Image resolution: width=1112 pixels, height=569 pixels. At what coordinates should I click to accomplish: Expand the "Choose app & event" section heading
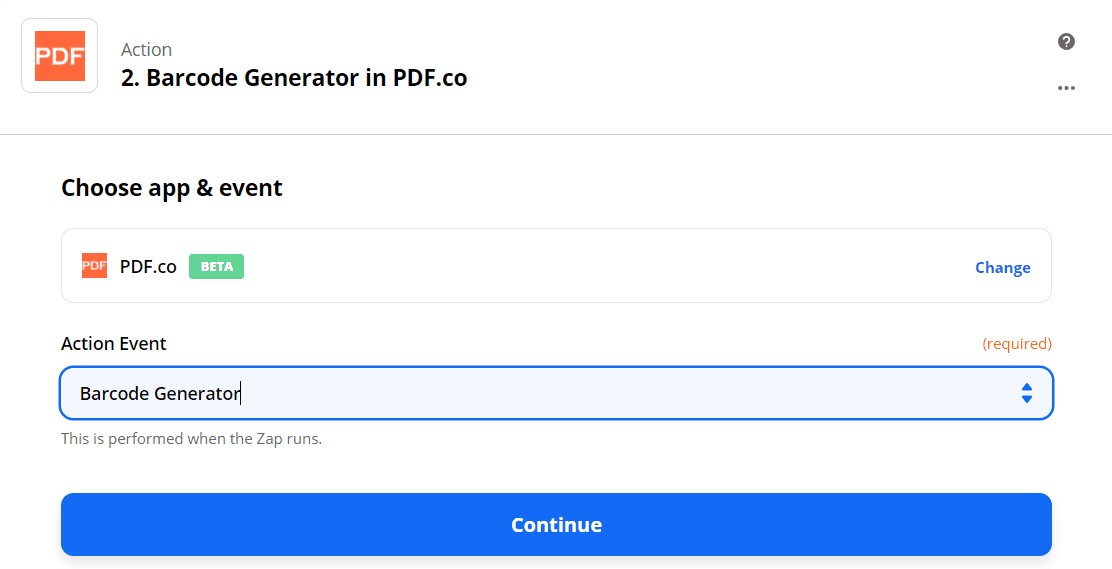click(172, 188)
